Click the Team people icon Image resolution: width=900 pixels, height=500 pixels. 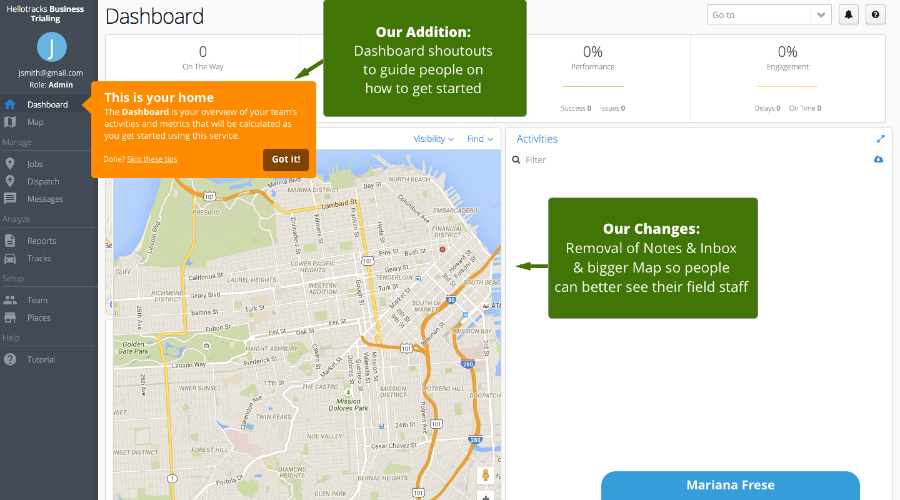pos(10,300)
